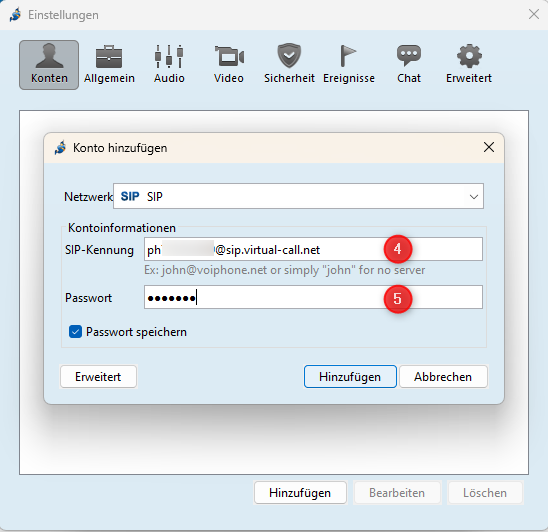Focus the SIP-Kennung input field

point(313,249)
